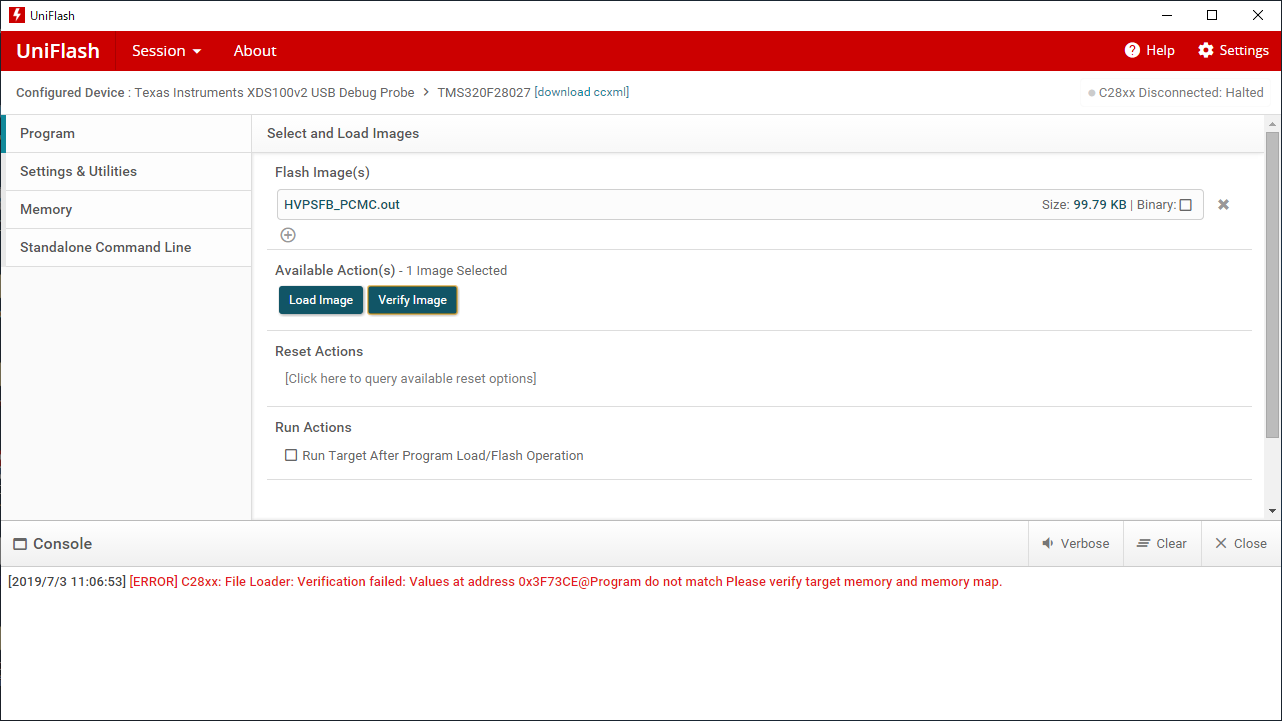Screen dimensions: 1282x721
Task: Click the HVPSFB_PCMC.out image file field
Action: coord(740,205)
